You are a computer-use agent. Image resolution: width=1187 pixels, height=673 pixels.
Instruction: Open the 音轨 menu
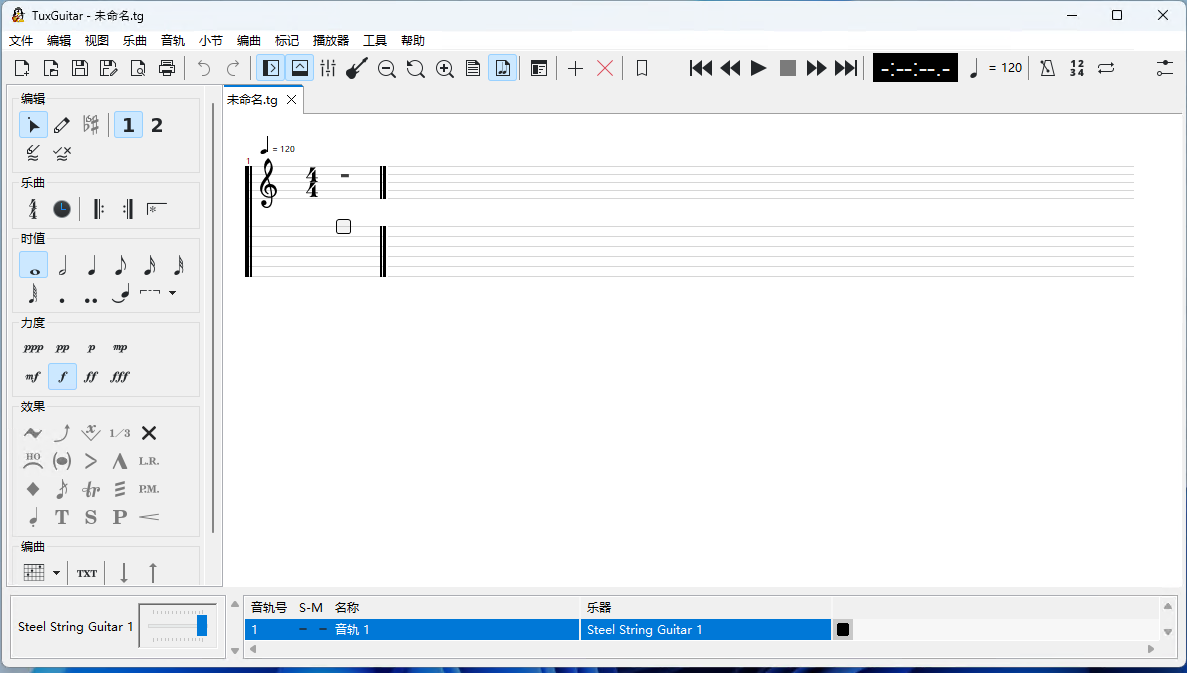click(173, 40)
